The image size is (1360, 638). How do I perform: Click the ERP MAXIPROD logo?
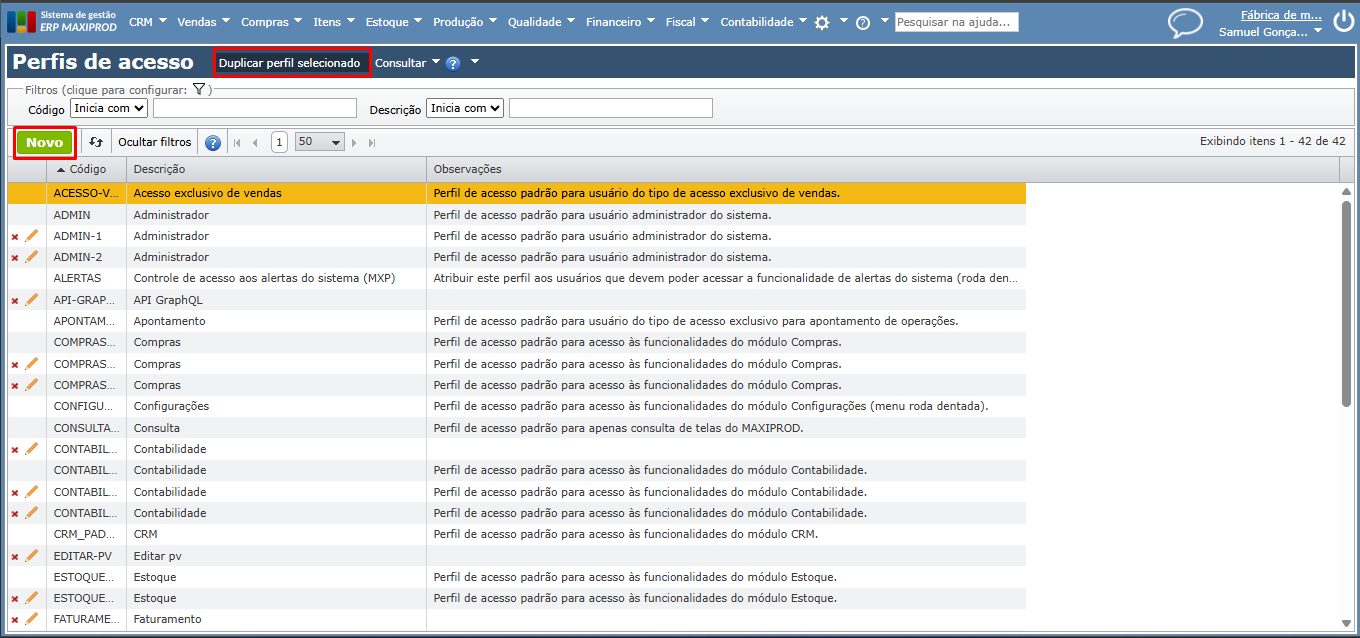[62, 22]
